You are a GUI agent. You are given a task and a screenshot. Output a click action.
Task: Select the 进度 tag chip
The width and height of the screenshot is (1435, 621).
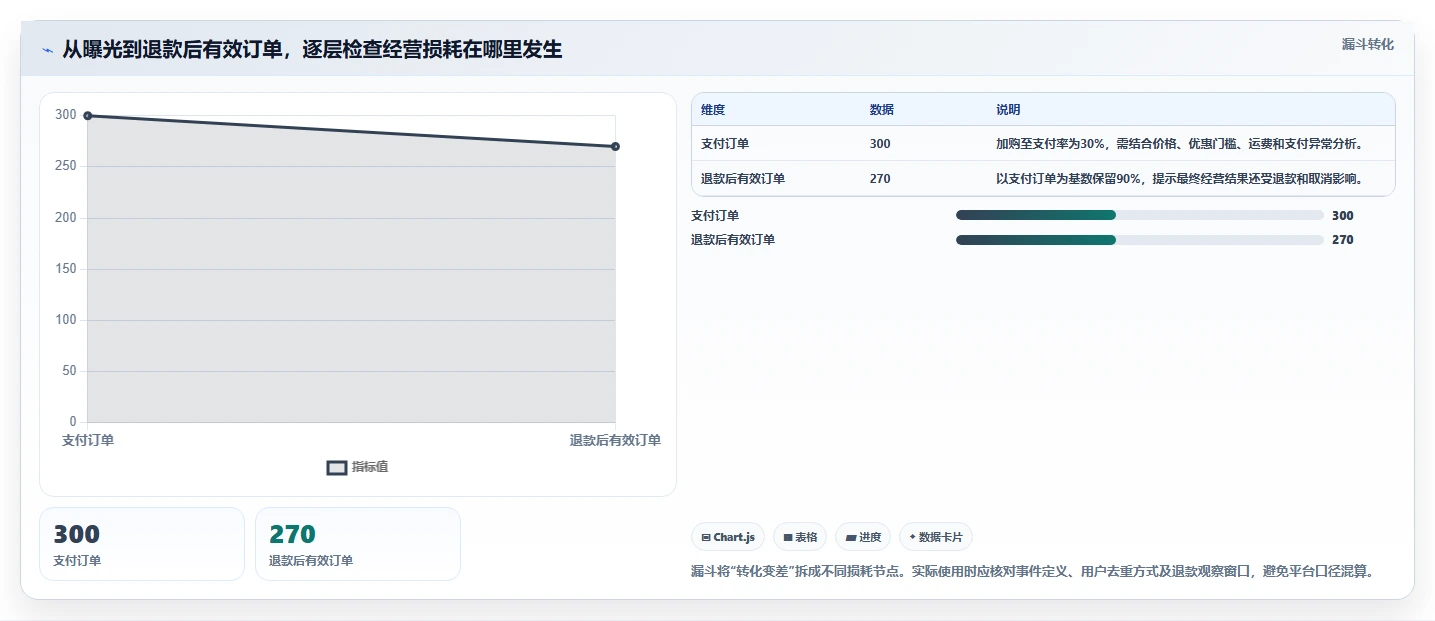tap(863, 537)
